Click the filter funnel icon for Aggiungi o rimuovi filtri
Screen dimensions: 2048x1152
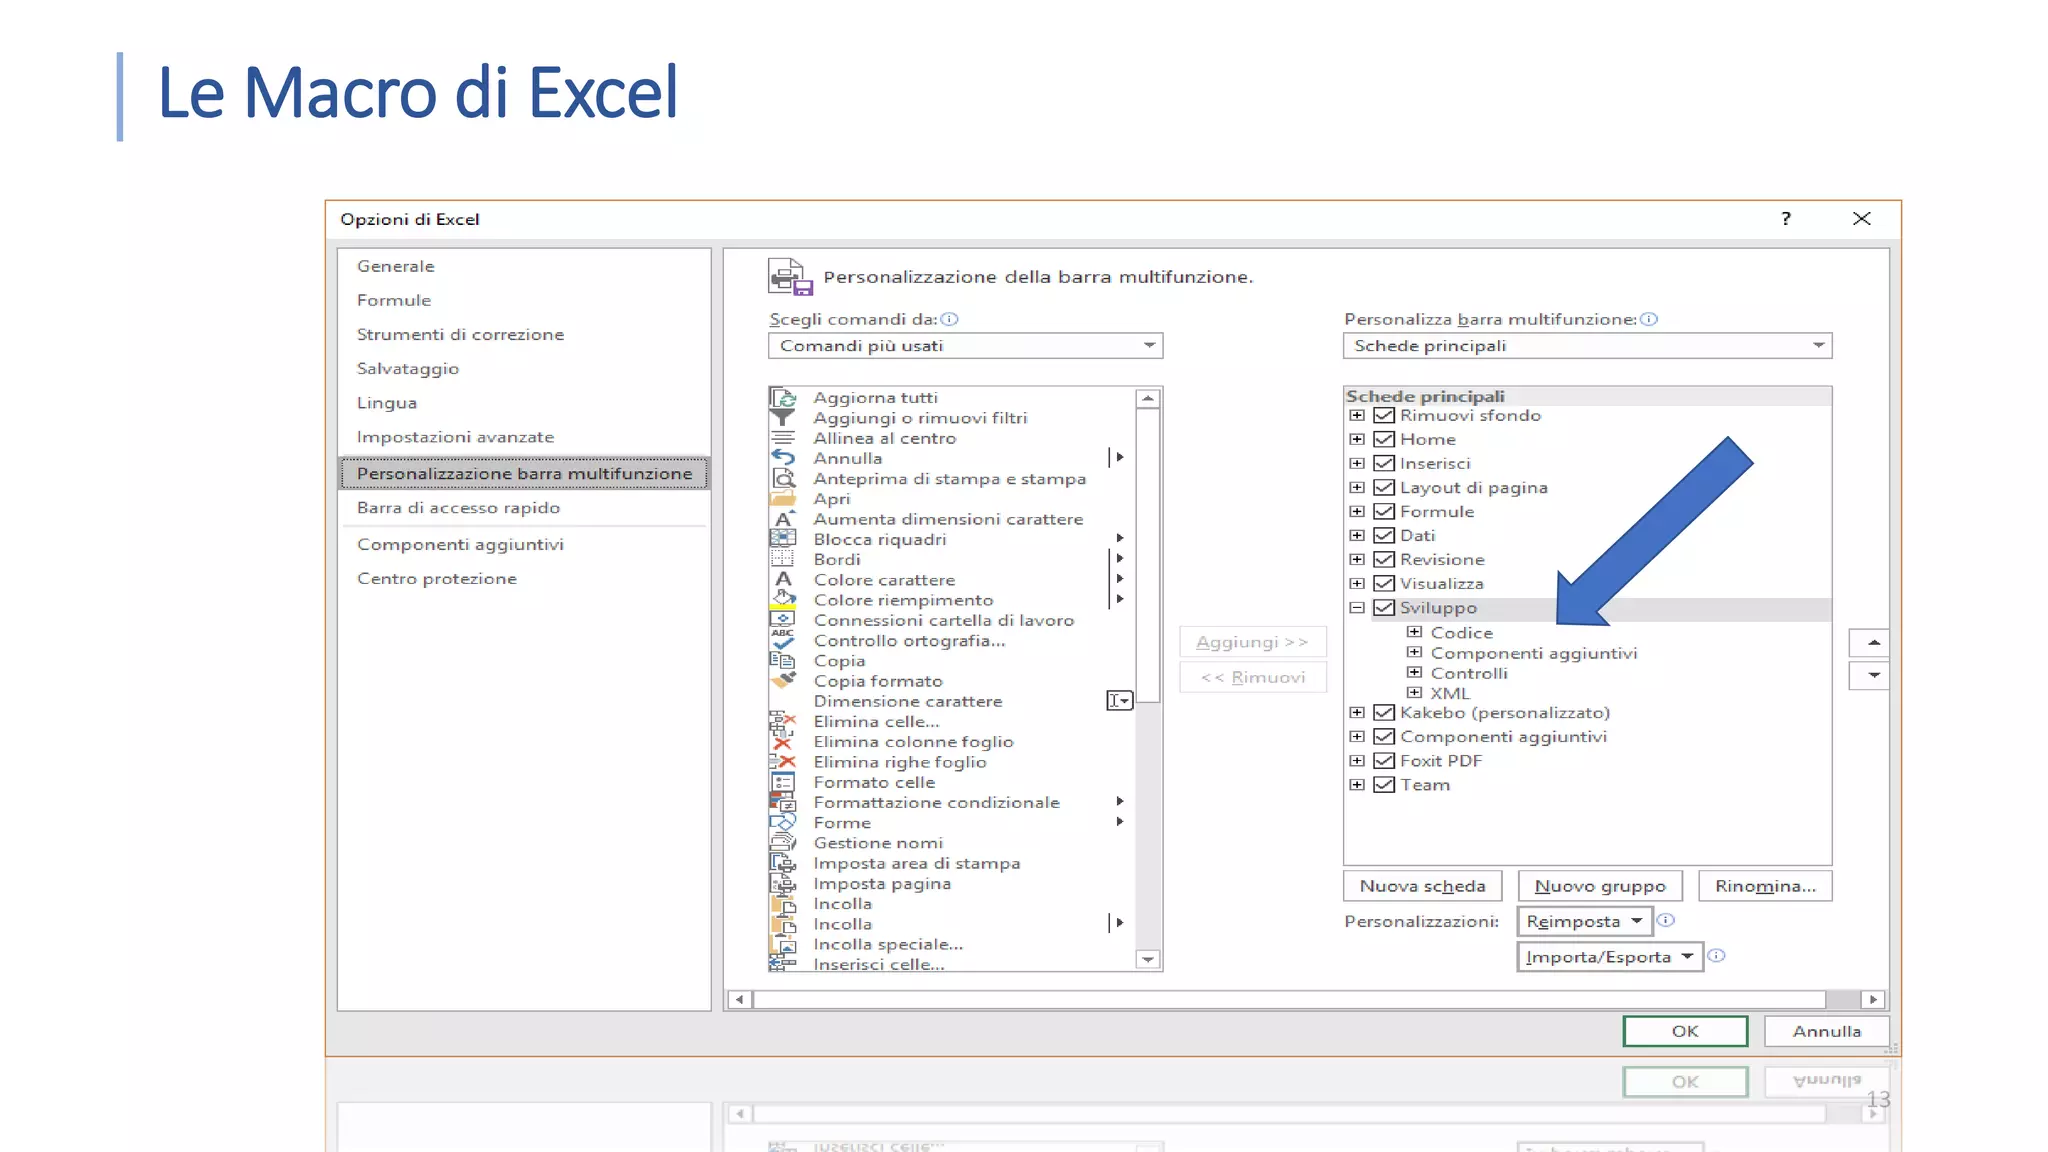point(783,418)
